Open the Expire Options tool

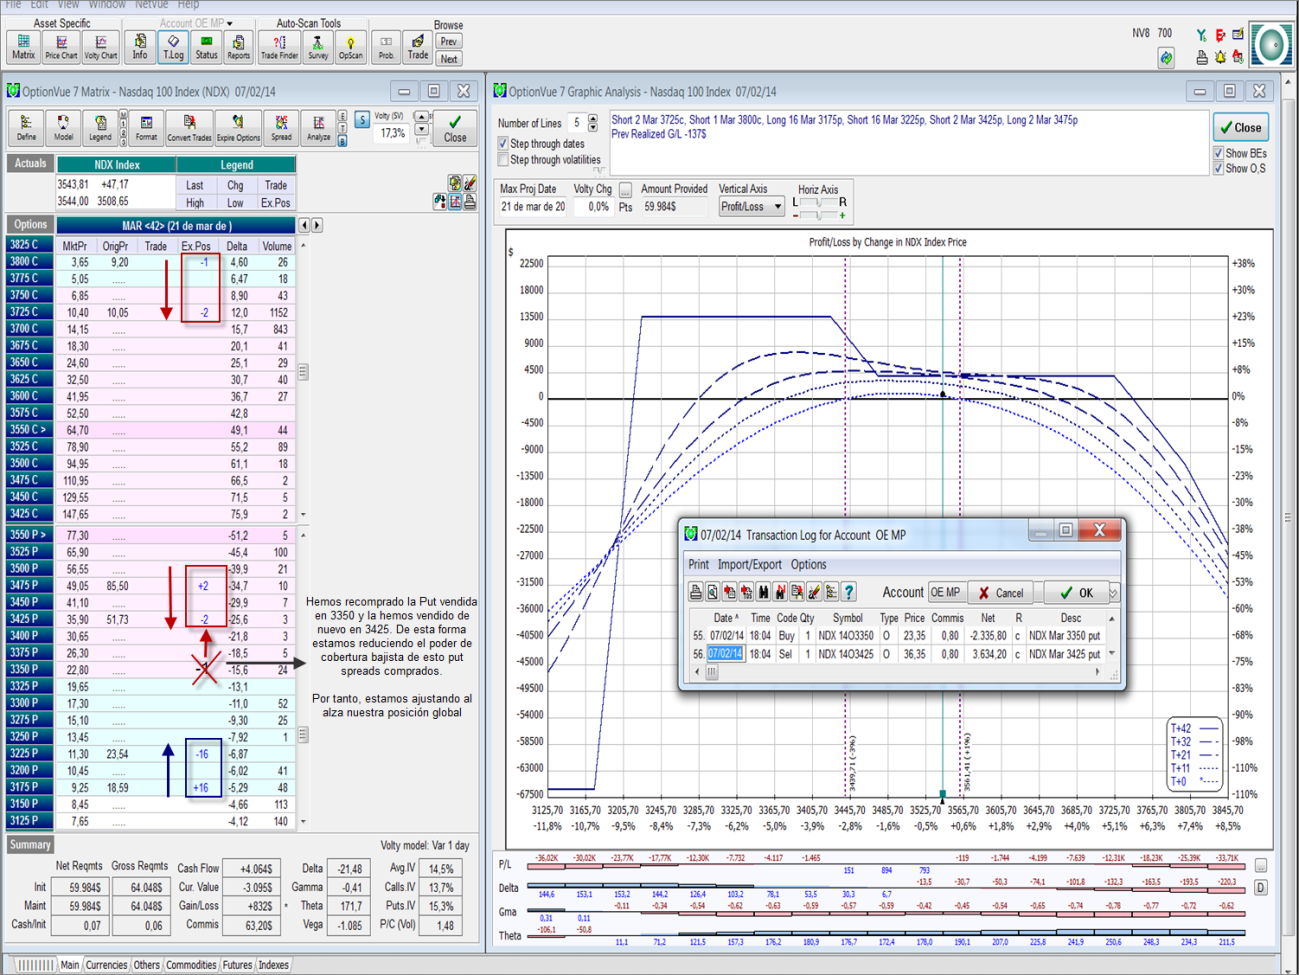(x=238, y=128)
